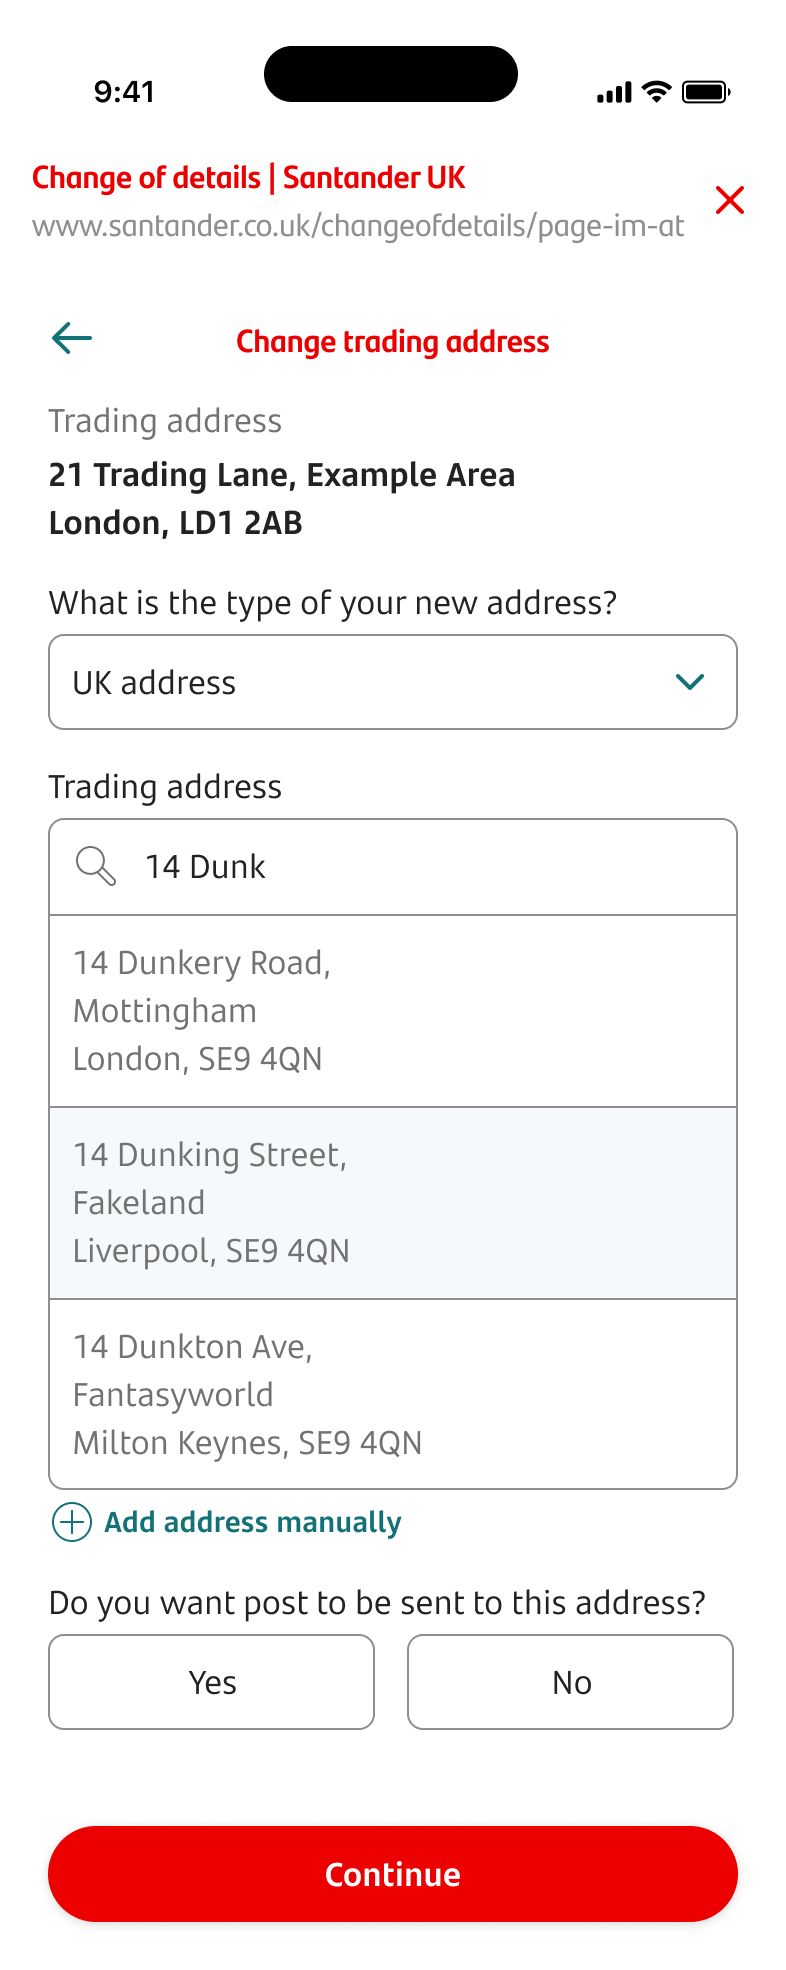Tap the plus circle icon
This screenshot has width=786, height=1970.
pyautogui.click(x=72, y=1522)
